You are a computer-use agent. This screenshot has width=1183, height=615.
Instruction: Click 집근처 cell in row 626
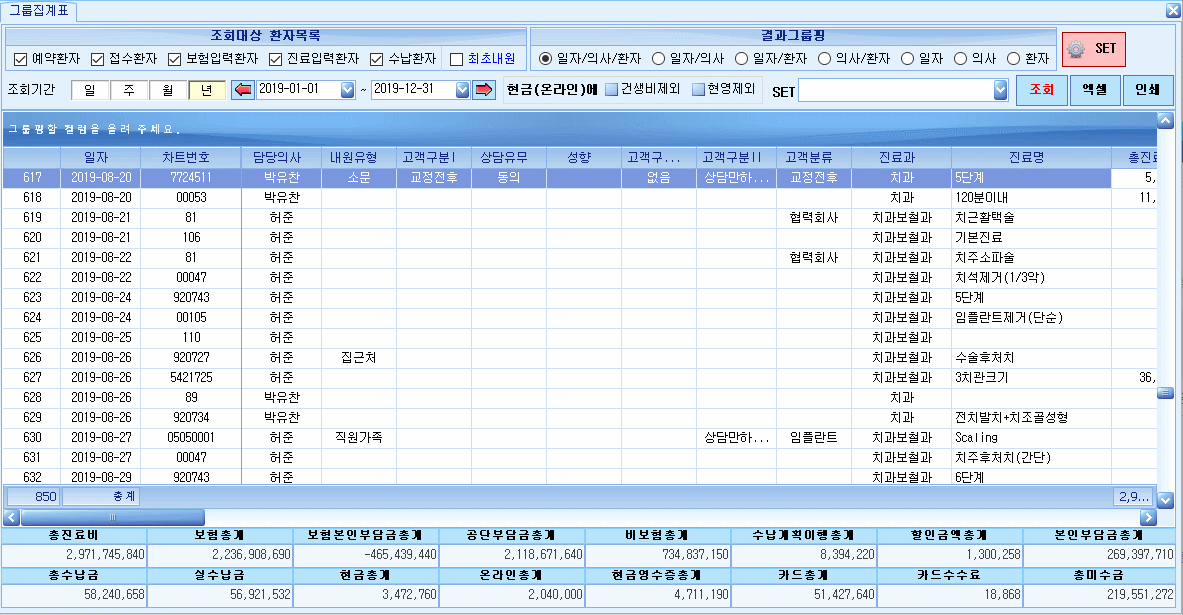[x=358, y=358]
